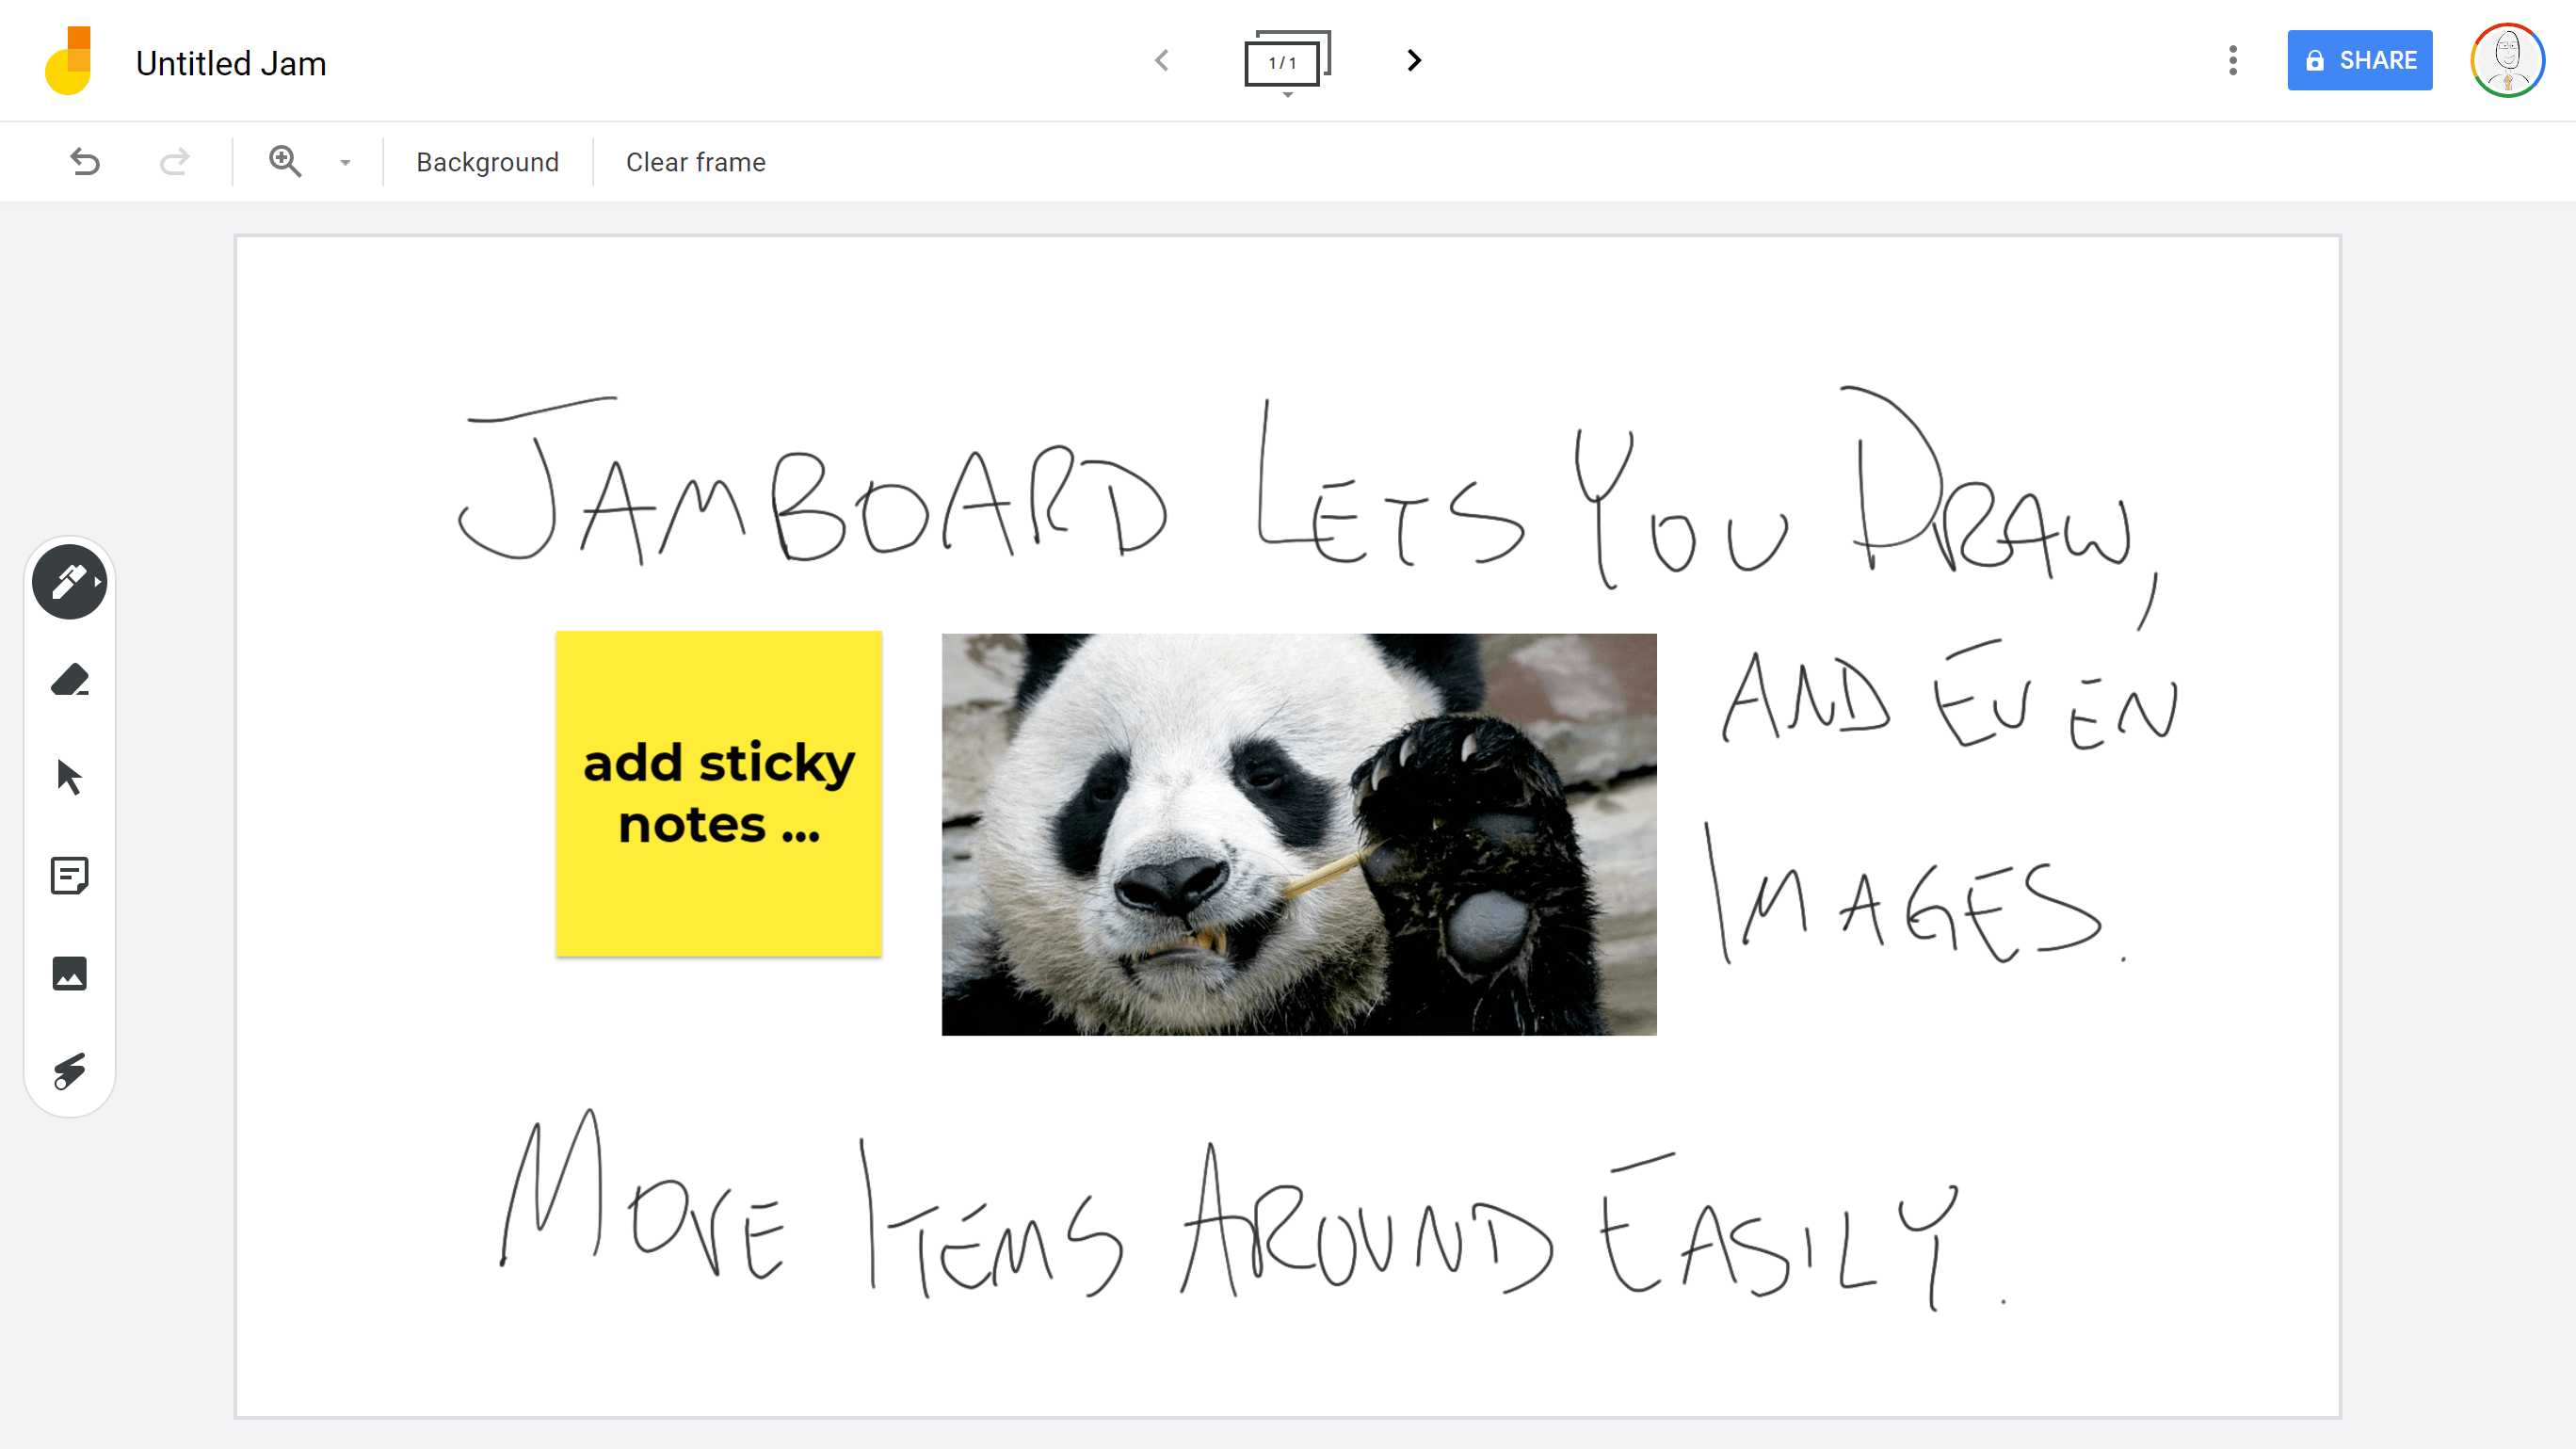
Task: Expand the zoom level dropdown arrow
Action: tap(345, 162)
